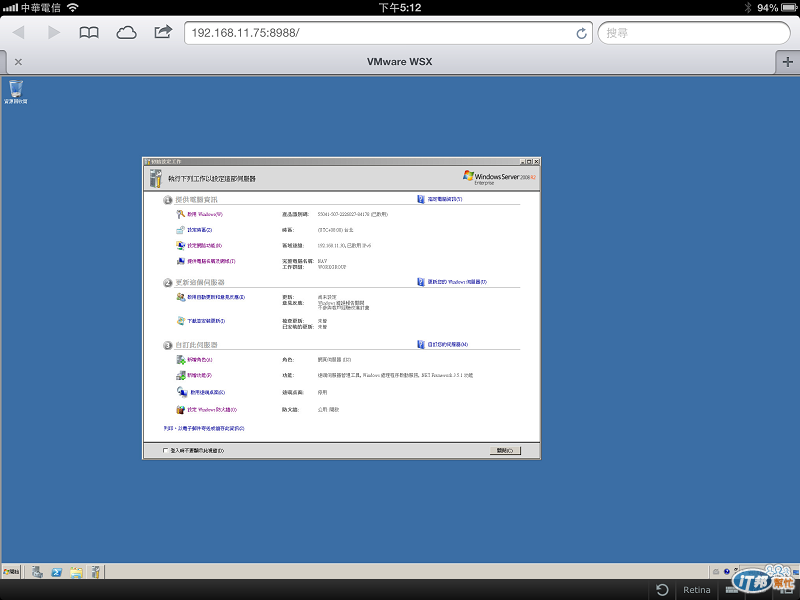Screen dimensions: 800x600
Task: Click the WORKGROUP workgroup value
Action: click(x=332, y=267)
